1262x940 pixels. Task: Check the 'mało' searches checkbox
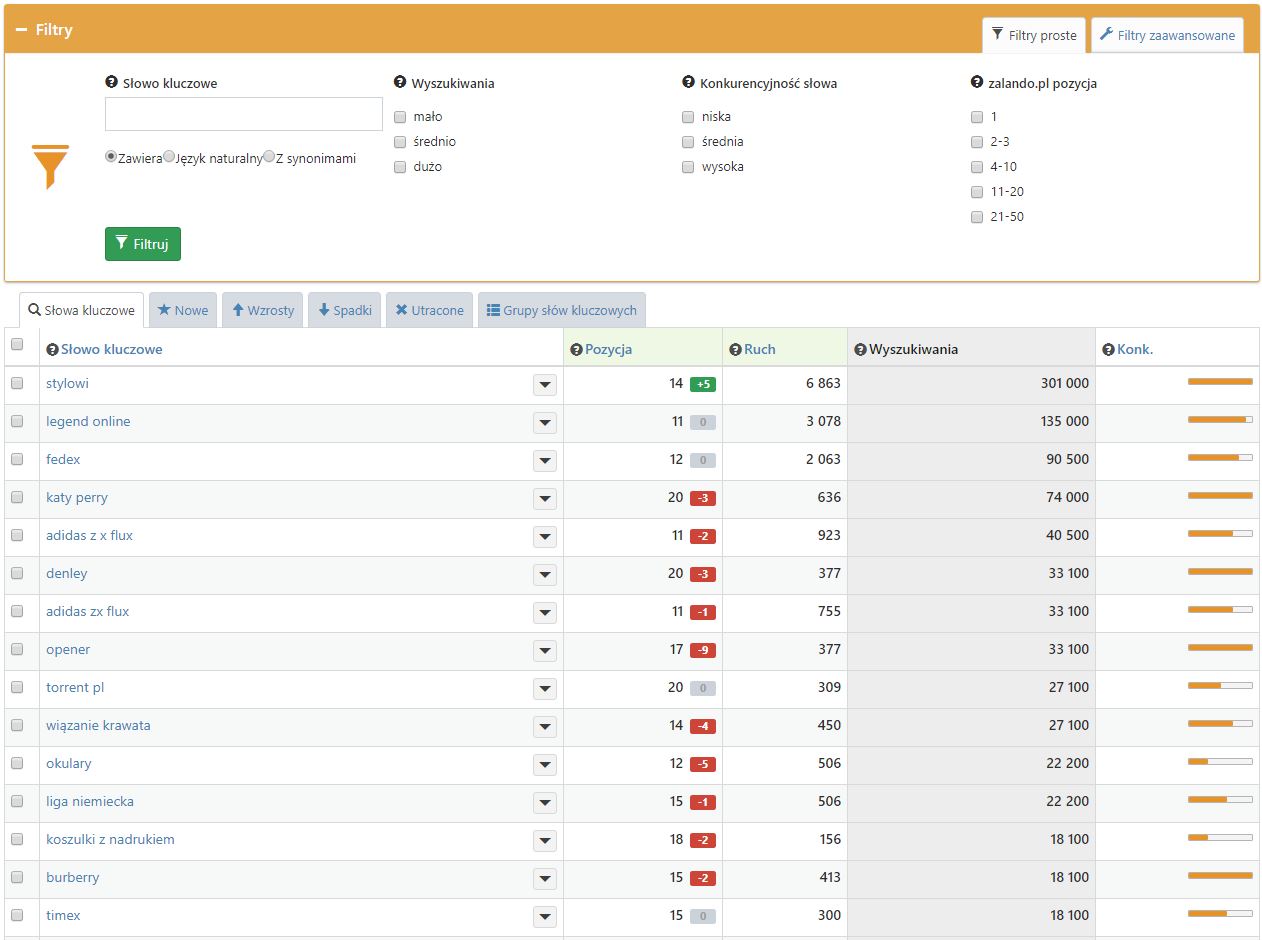(400, 117)
